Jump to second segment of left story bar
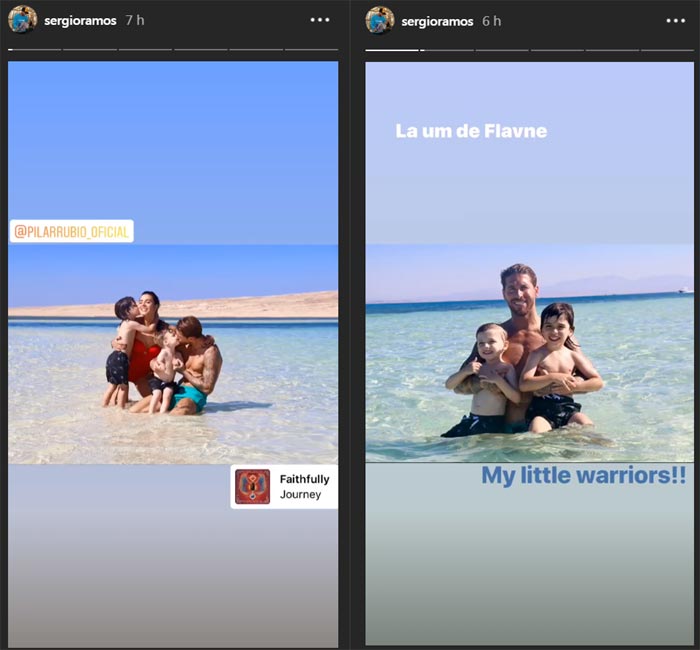The height and width of the screenshot is (650, 700). (x=90, y=50)
